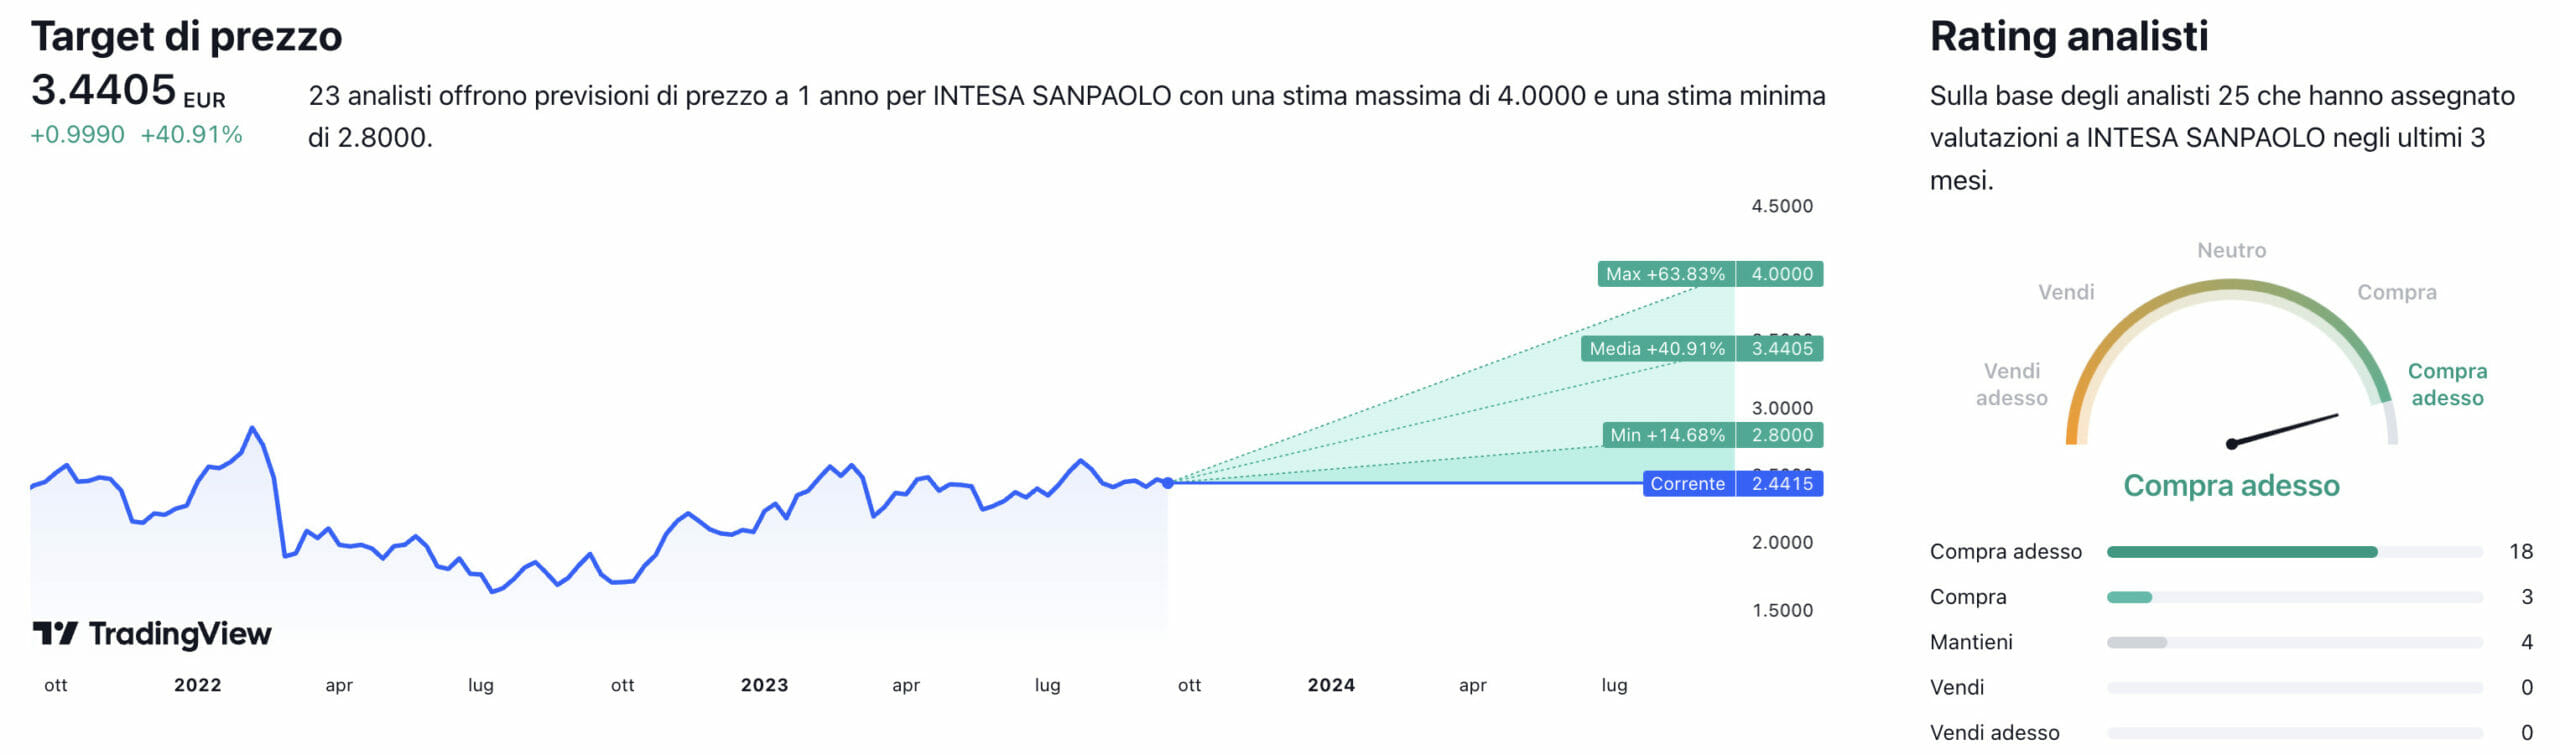Click the 4.5000 price axis label
2560x755 pixels.
1782,207
